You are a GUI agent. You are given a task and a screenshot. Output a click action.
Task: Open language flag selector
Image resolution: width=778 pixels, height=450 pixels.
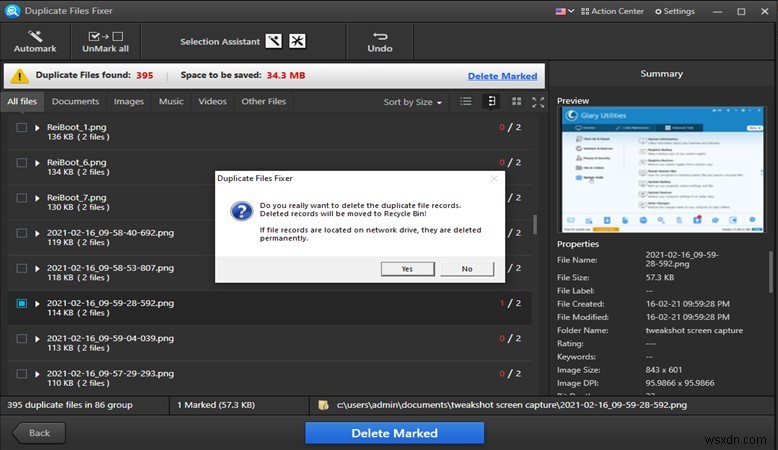point(565,11)
